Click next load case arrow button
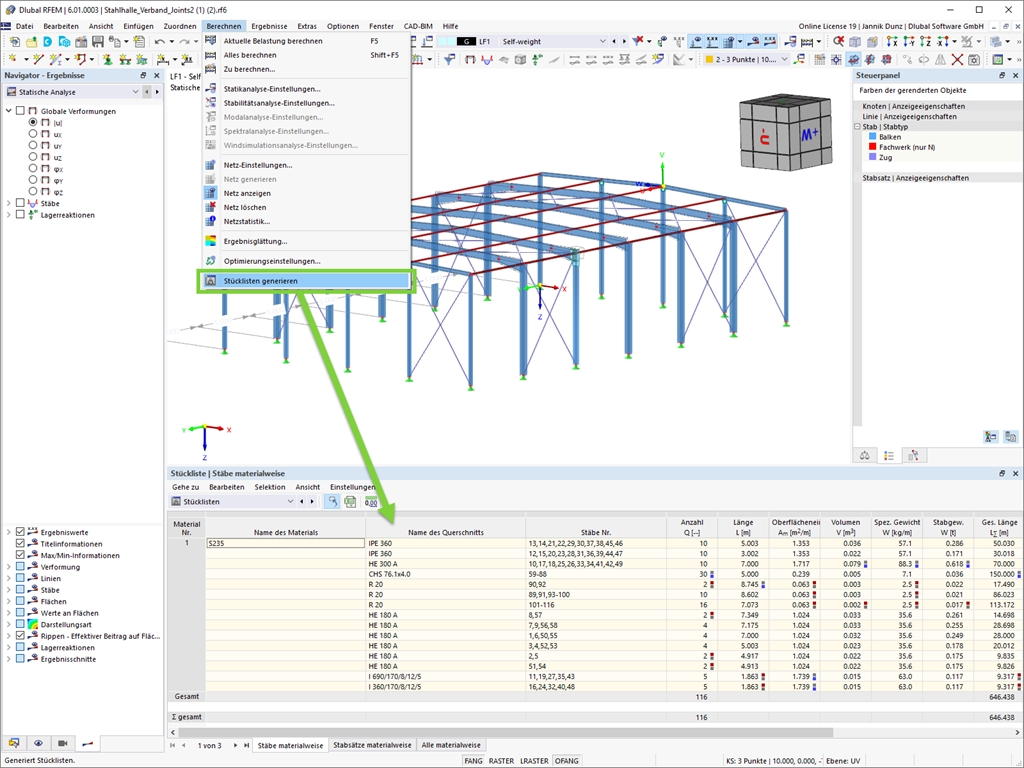The height and width of the screenshot is (768, 1024). (624, 41)
